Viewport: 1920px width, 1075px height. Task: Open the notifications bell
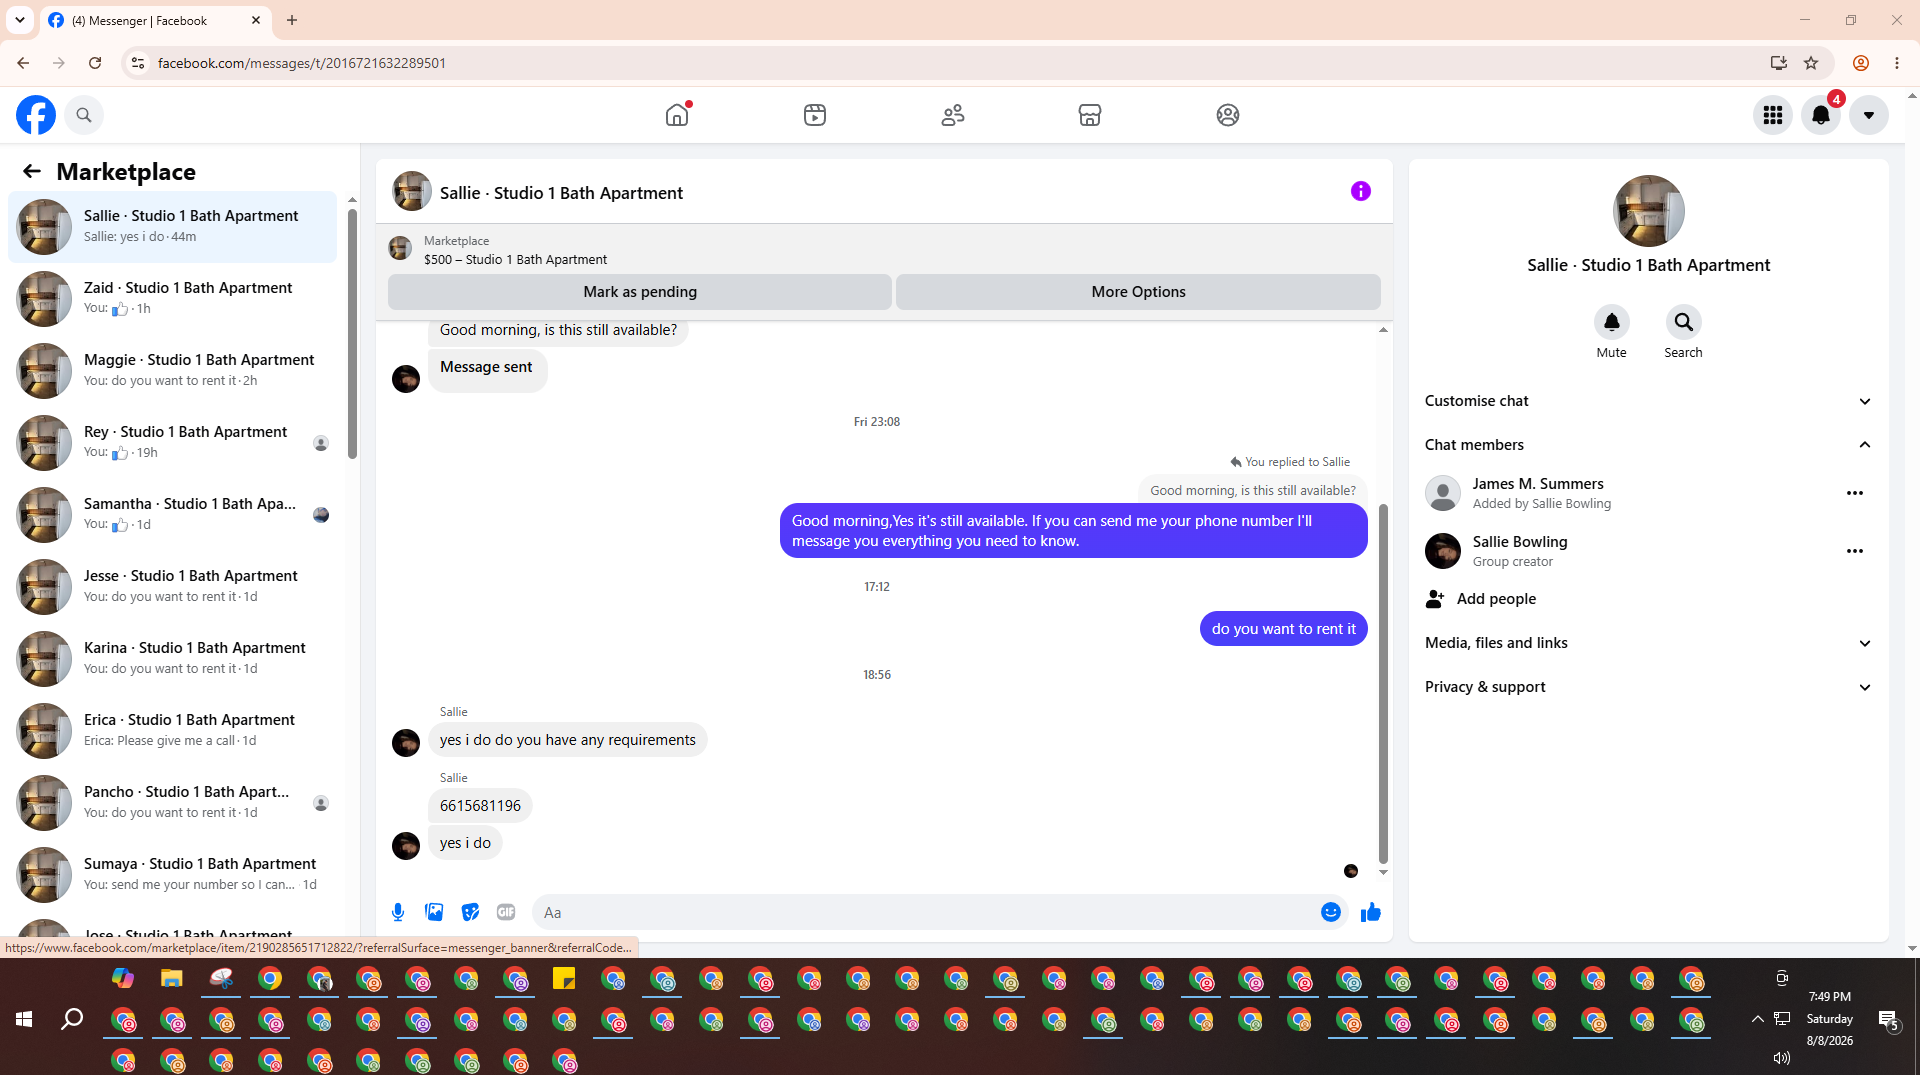point(1821,115)
